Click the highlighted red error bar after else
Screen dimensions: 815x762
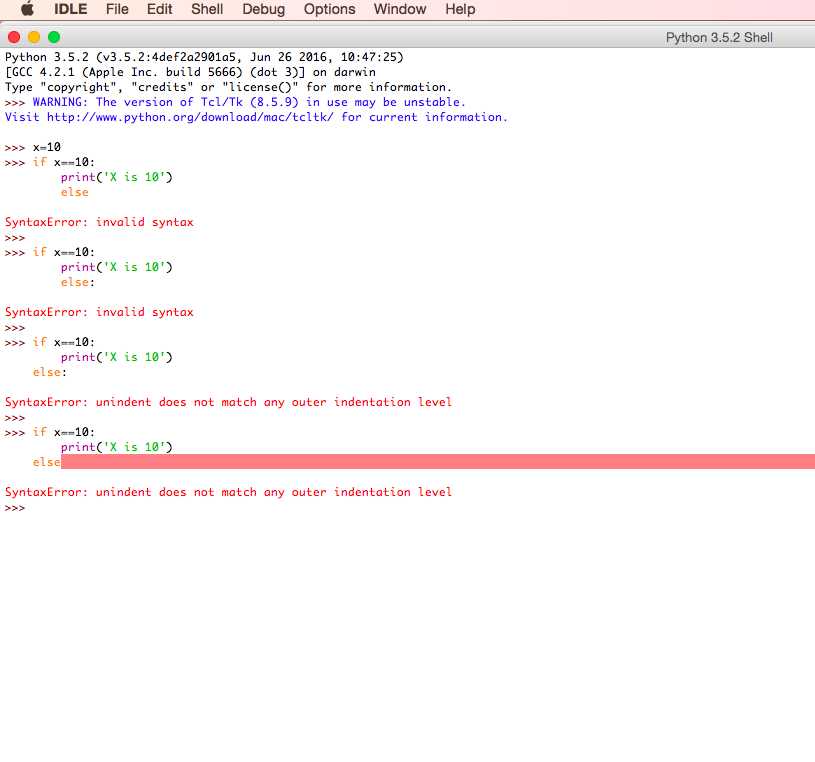click(x=438, y=462)
